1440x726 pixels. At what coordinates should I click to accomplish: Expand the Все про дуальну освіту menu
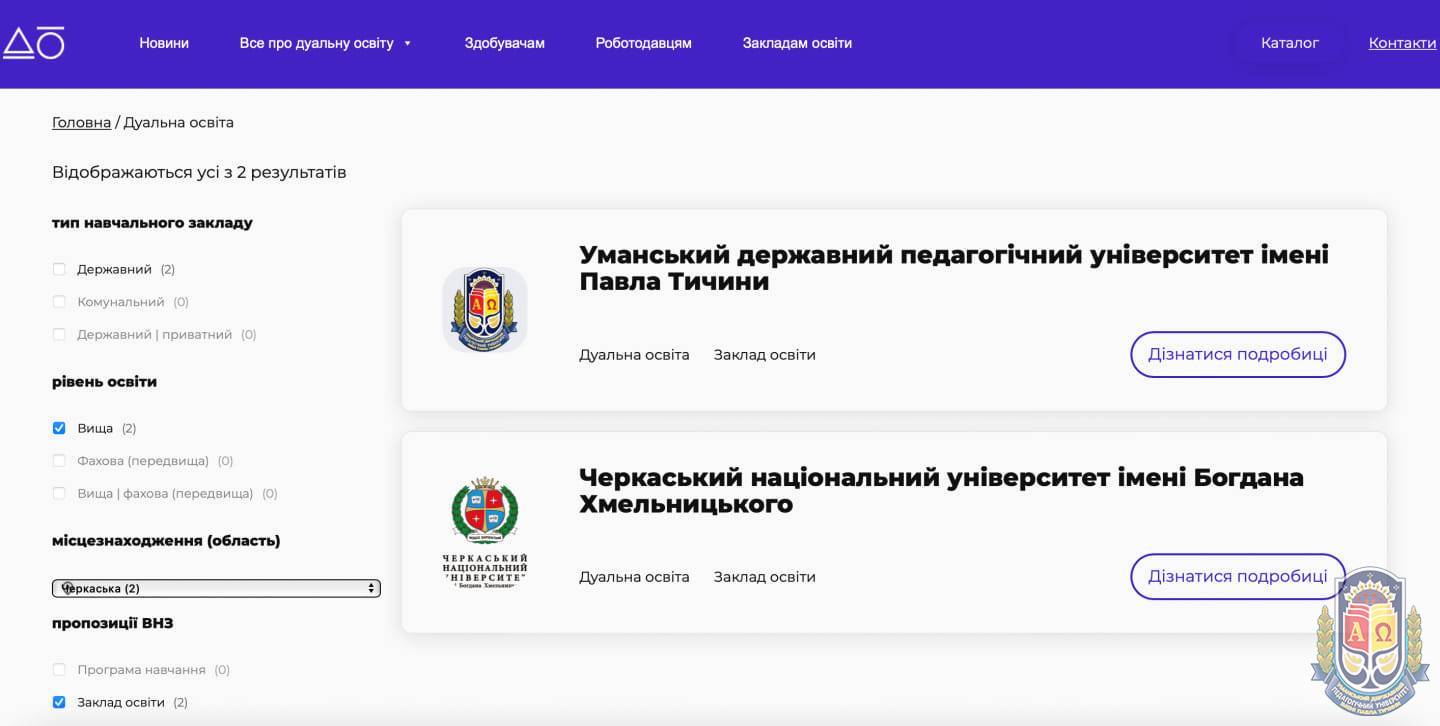tap(316, 43)
